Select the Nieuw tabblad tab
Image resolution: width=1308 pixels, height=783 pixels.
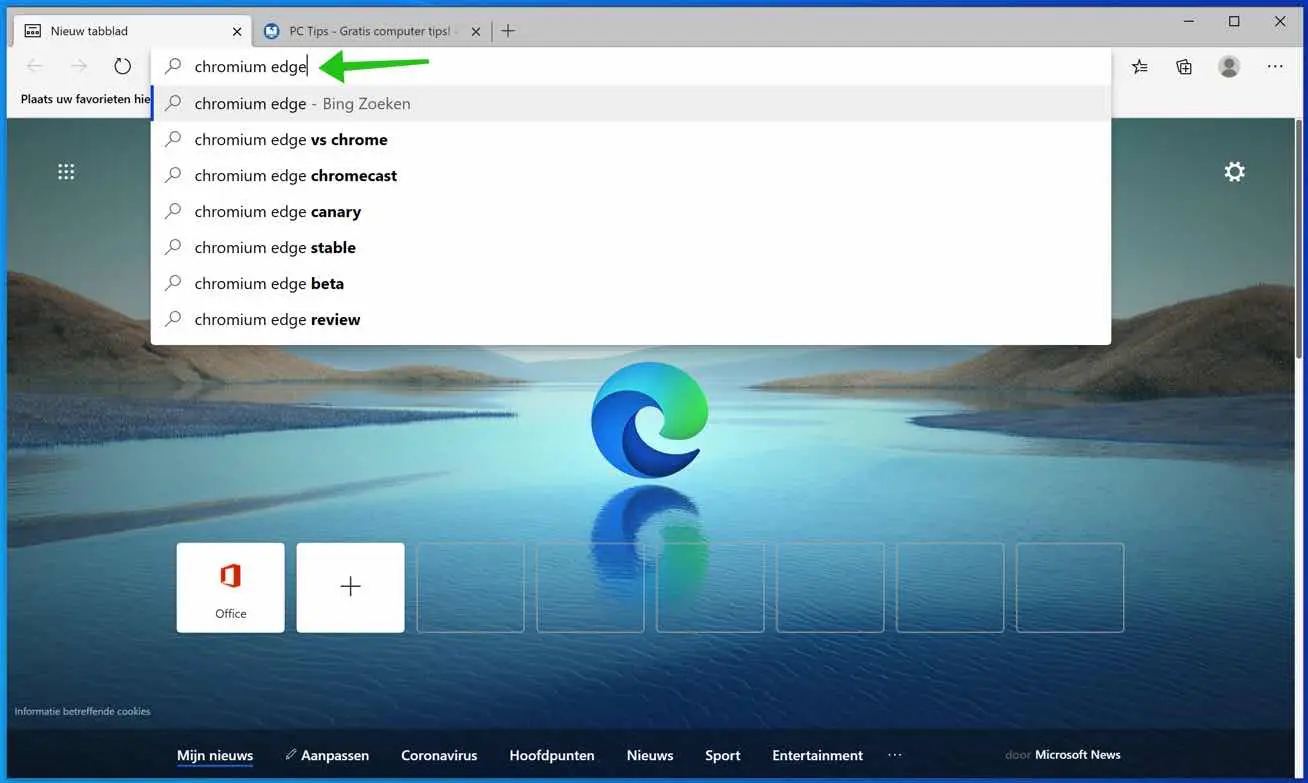point(131,32)
